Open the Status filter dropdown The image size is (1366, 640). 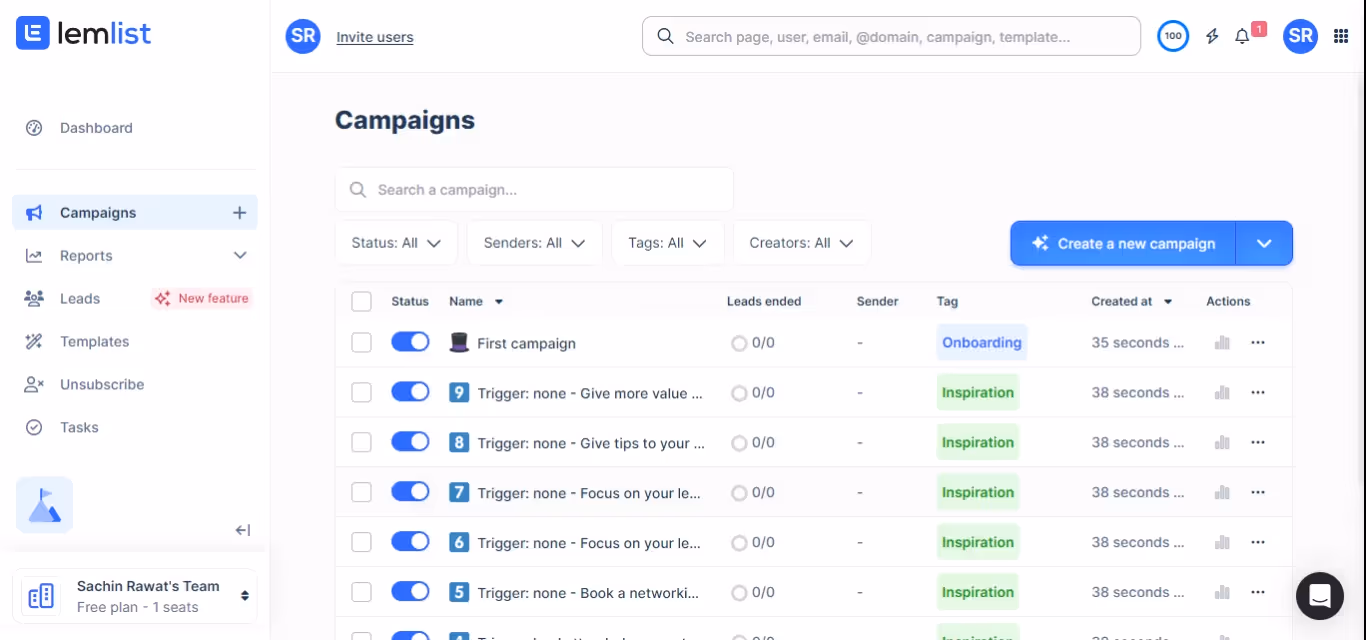tap(396, 242)
